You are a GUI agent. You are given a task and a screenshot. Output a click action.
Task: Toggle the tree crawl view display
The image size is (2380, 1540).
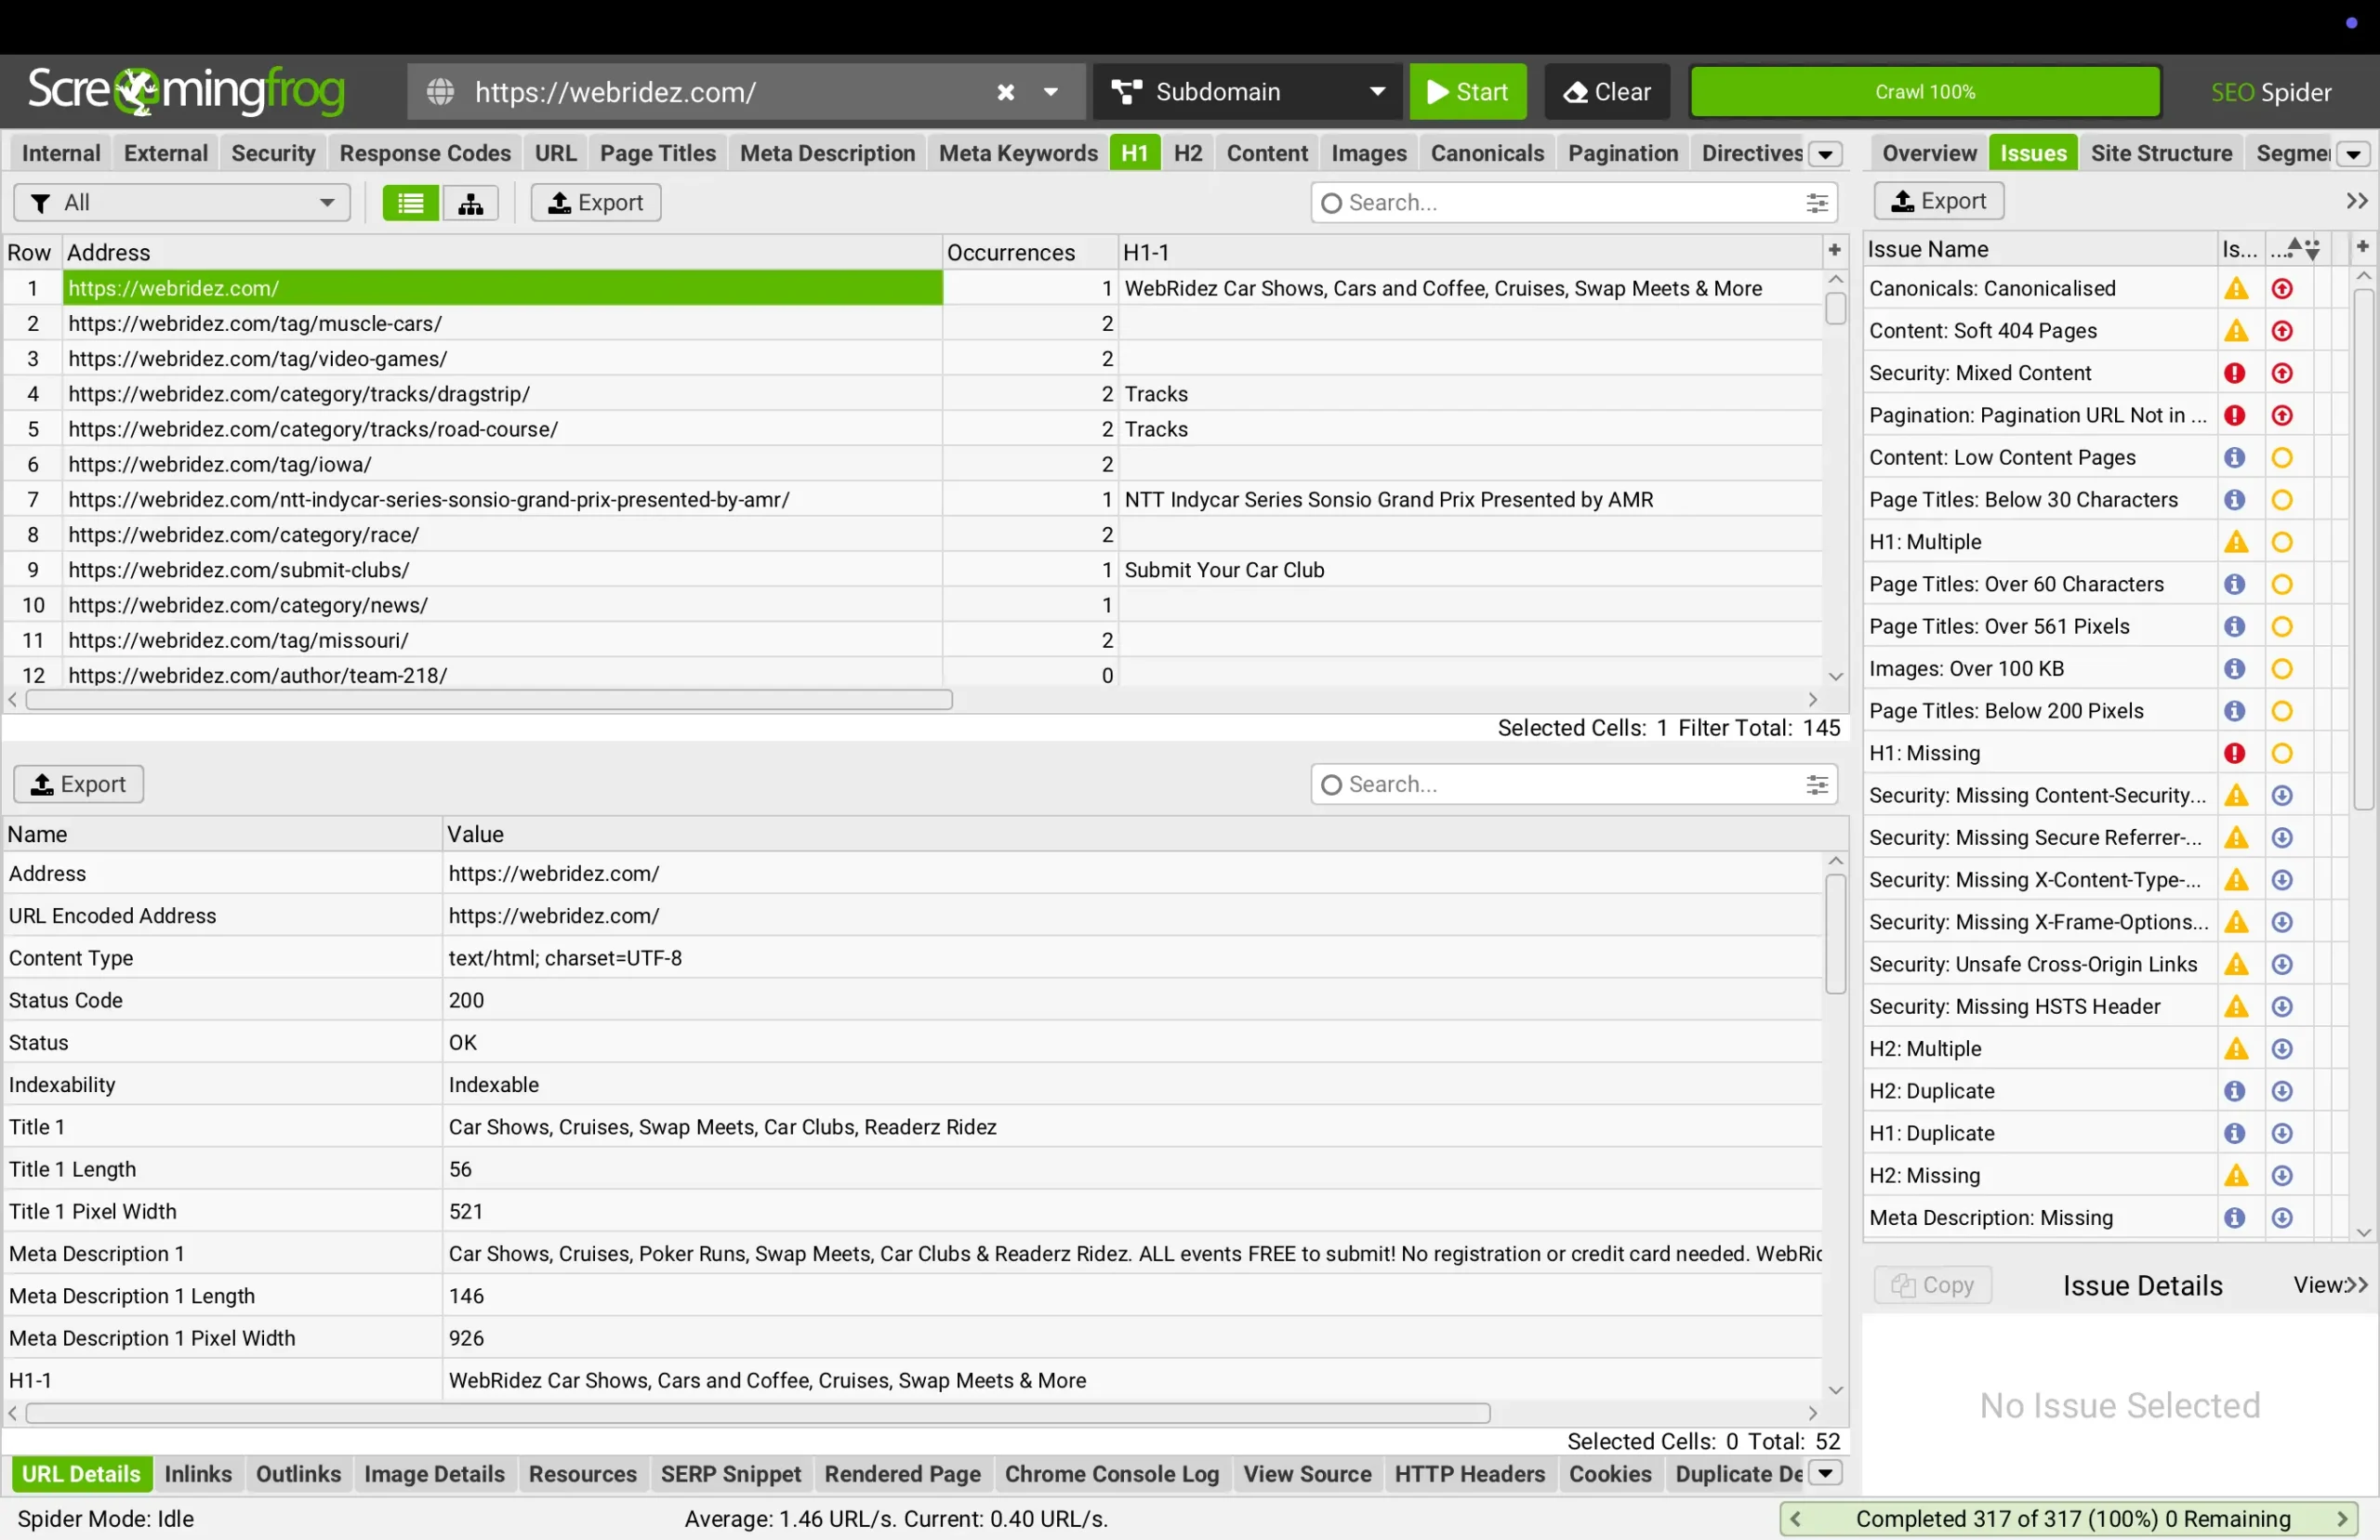[x=471, y=202]
